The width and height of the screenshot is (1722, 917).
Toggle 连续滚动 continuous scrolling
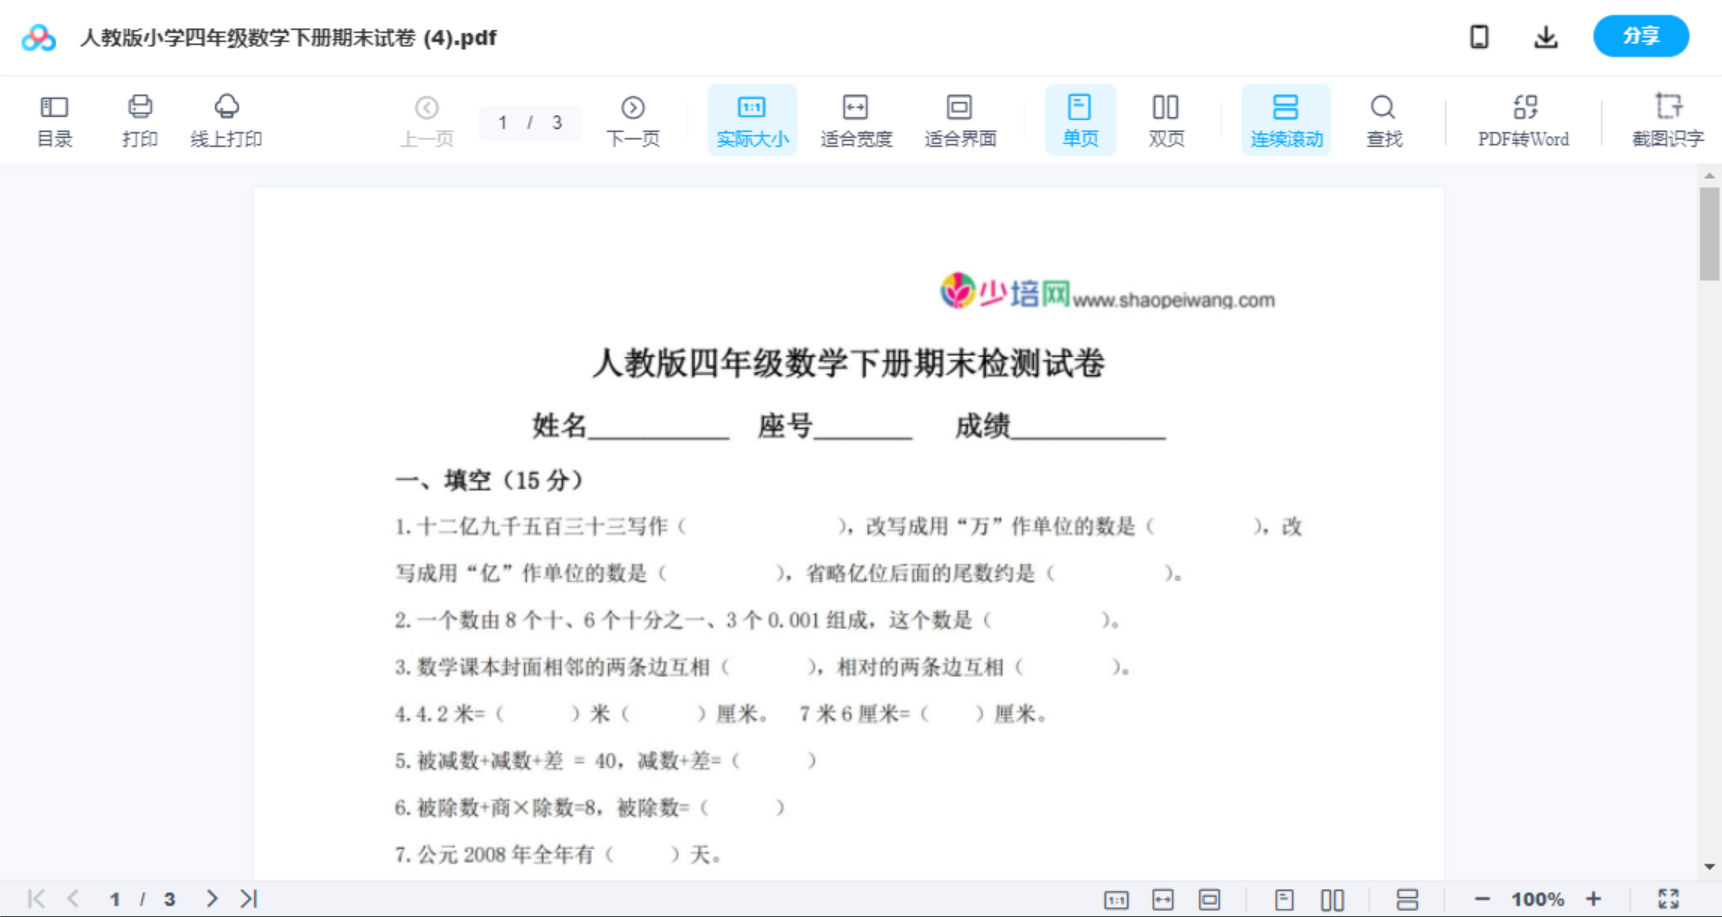[1286, 120]
